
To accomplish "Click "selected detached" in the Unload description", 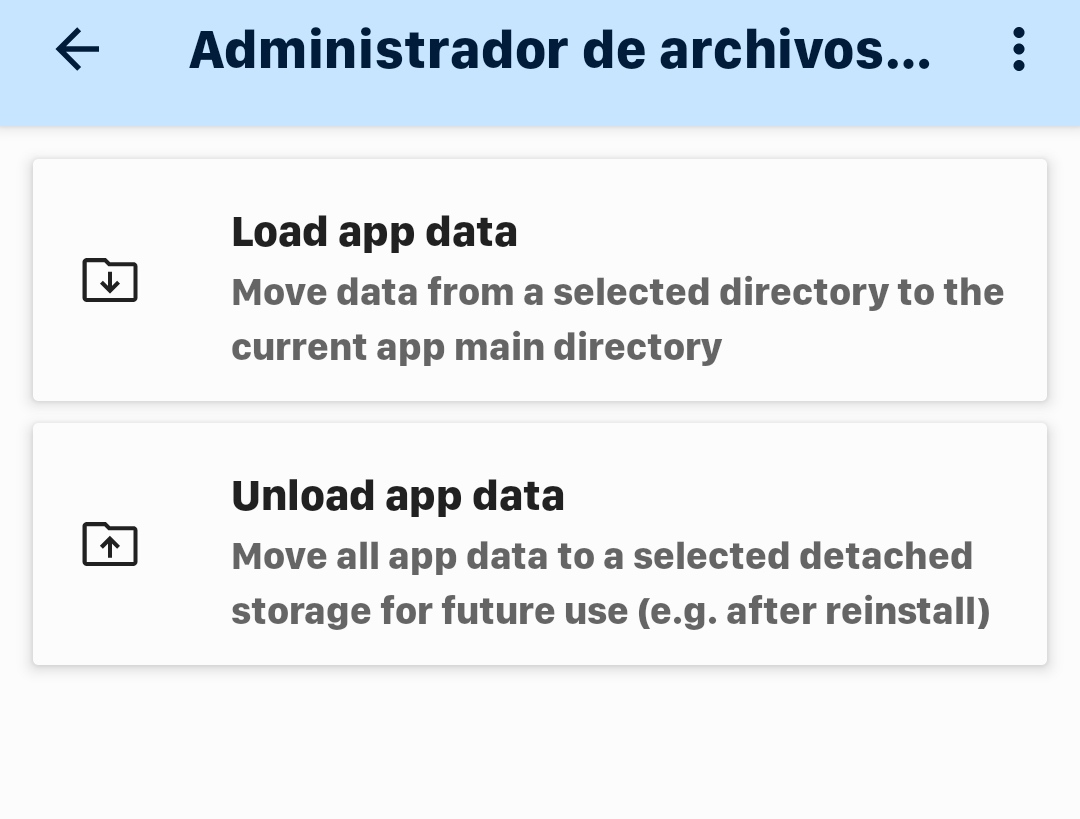I will click(802, 555).
